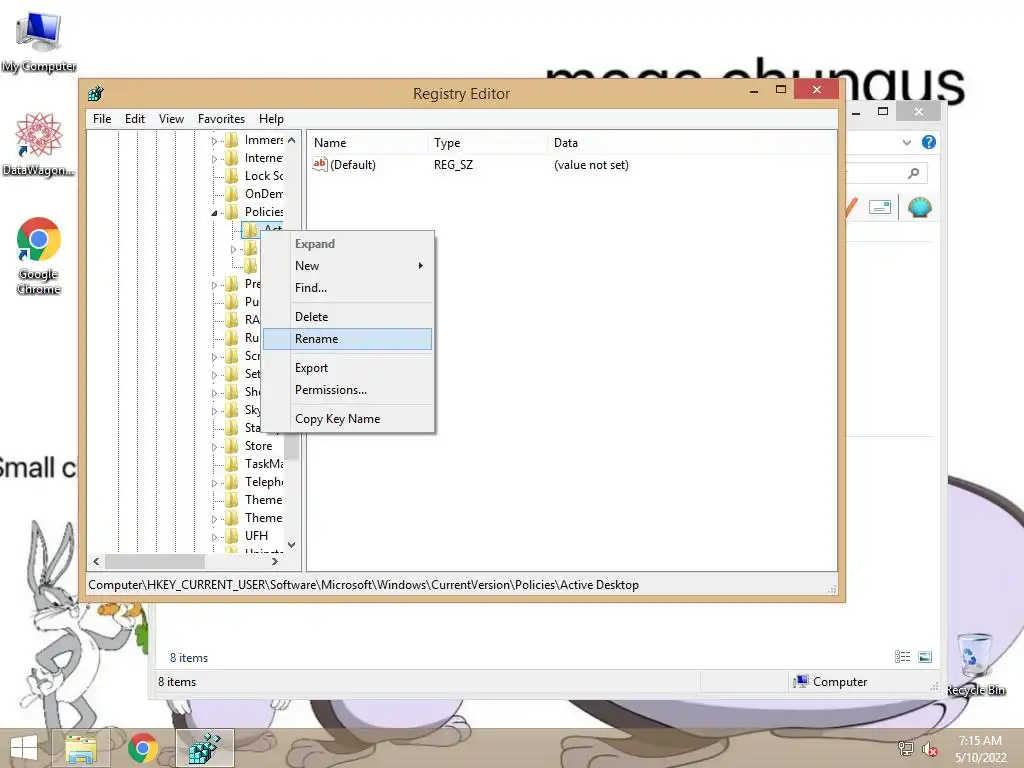The image size is (1024, 768).
Task: Switch Explorer to details view icon
Action: (x=903, y=657)
